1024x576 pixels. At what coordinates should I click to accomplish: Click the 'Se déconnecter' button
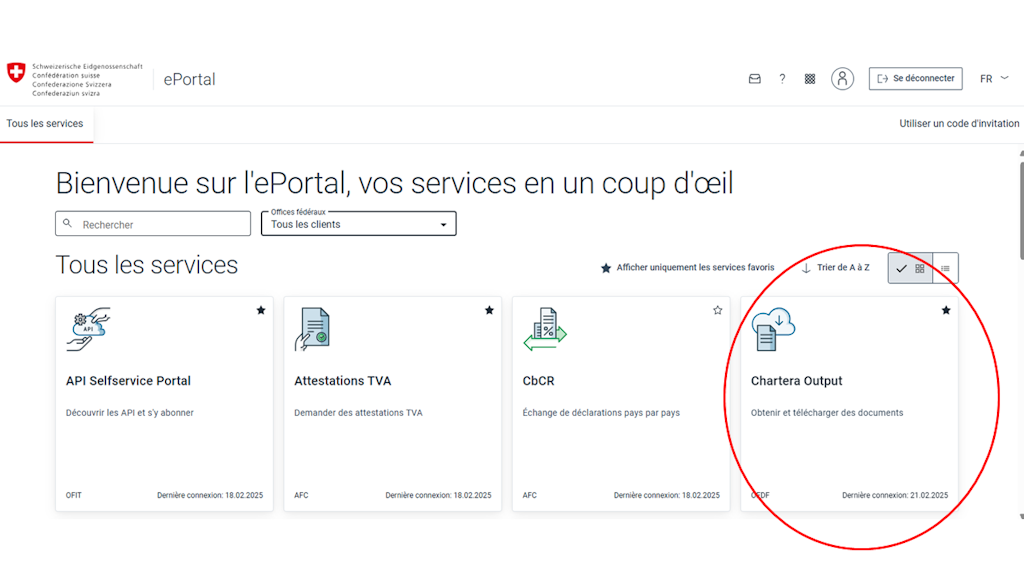point(915,78)
